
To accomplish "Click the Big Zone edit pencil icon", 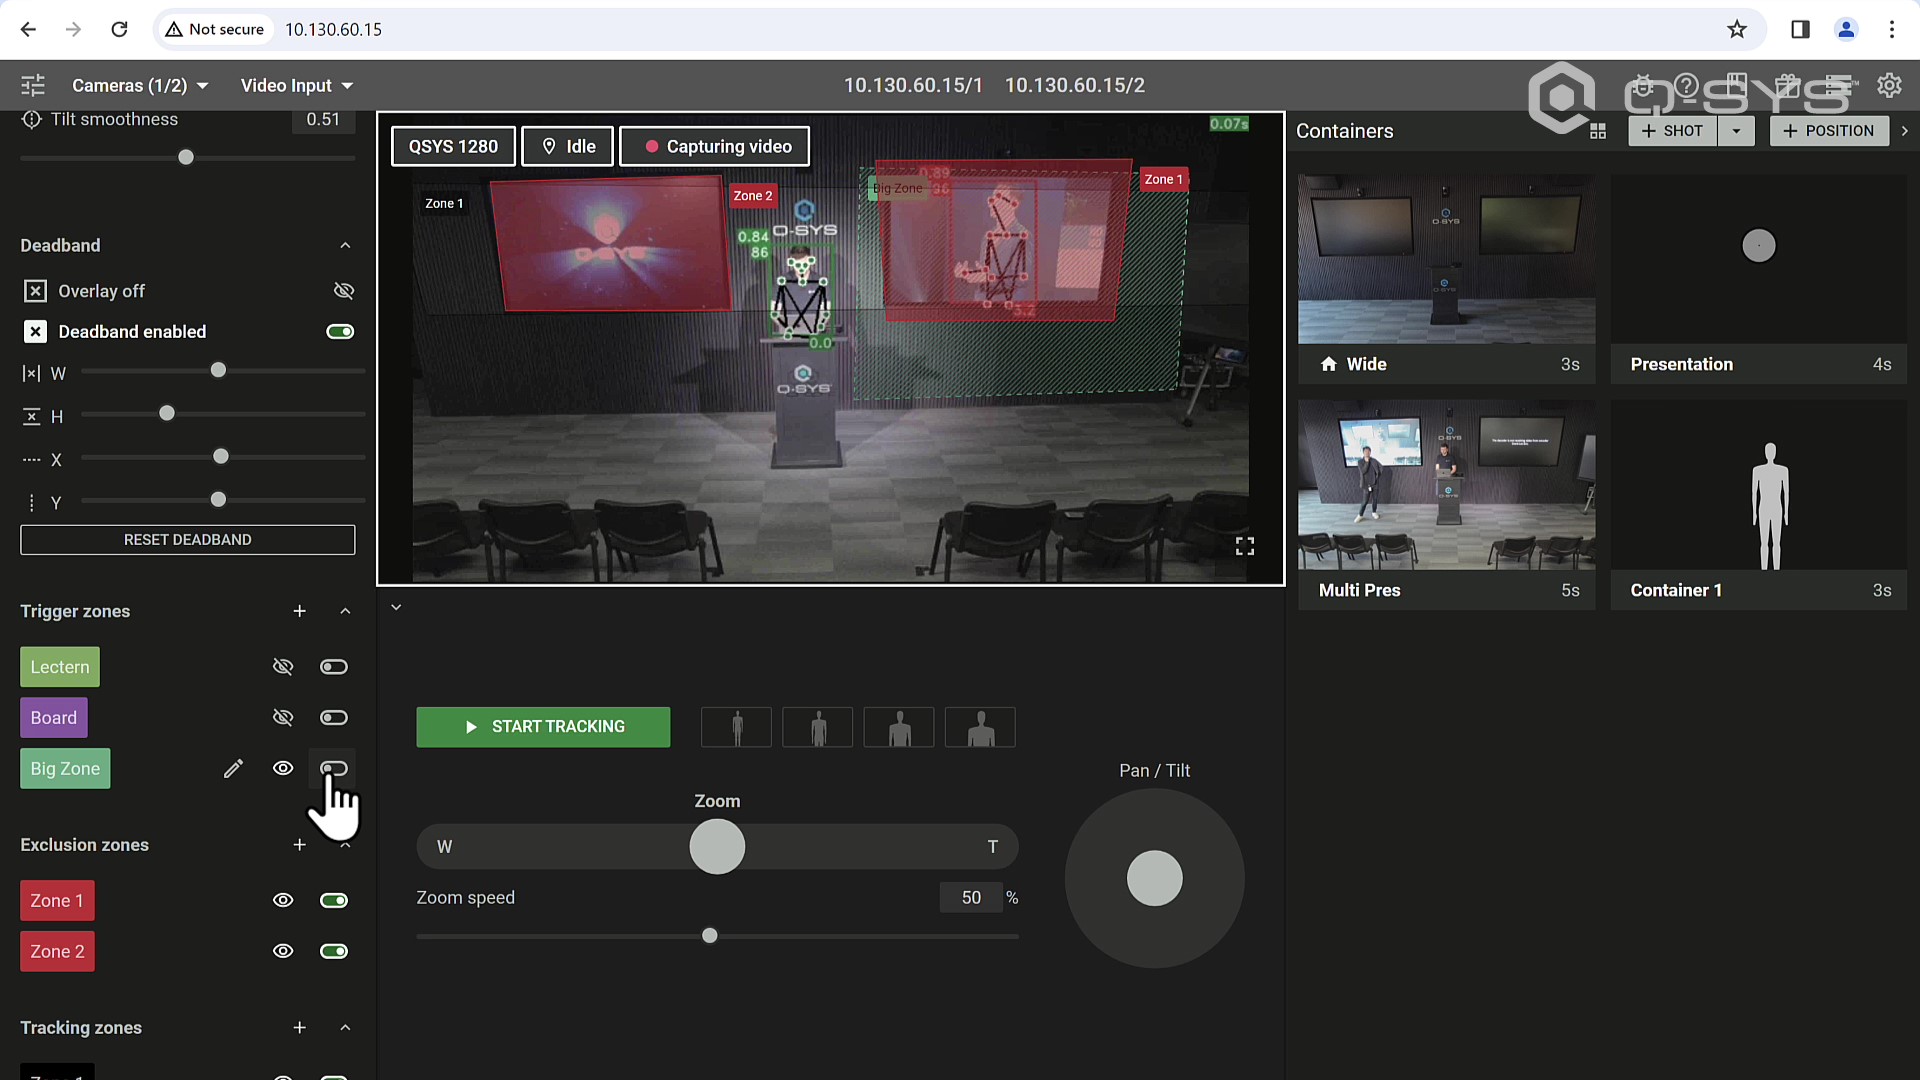I will [x=233, y=768].
